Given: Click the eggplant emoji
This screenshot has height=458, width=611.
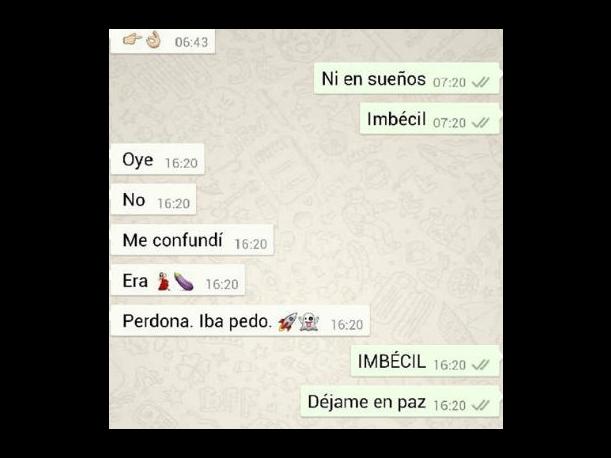Looking at the screenshot, I should (x=184, y=281).
